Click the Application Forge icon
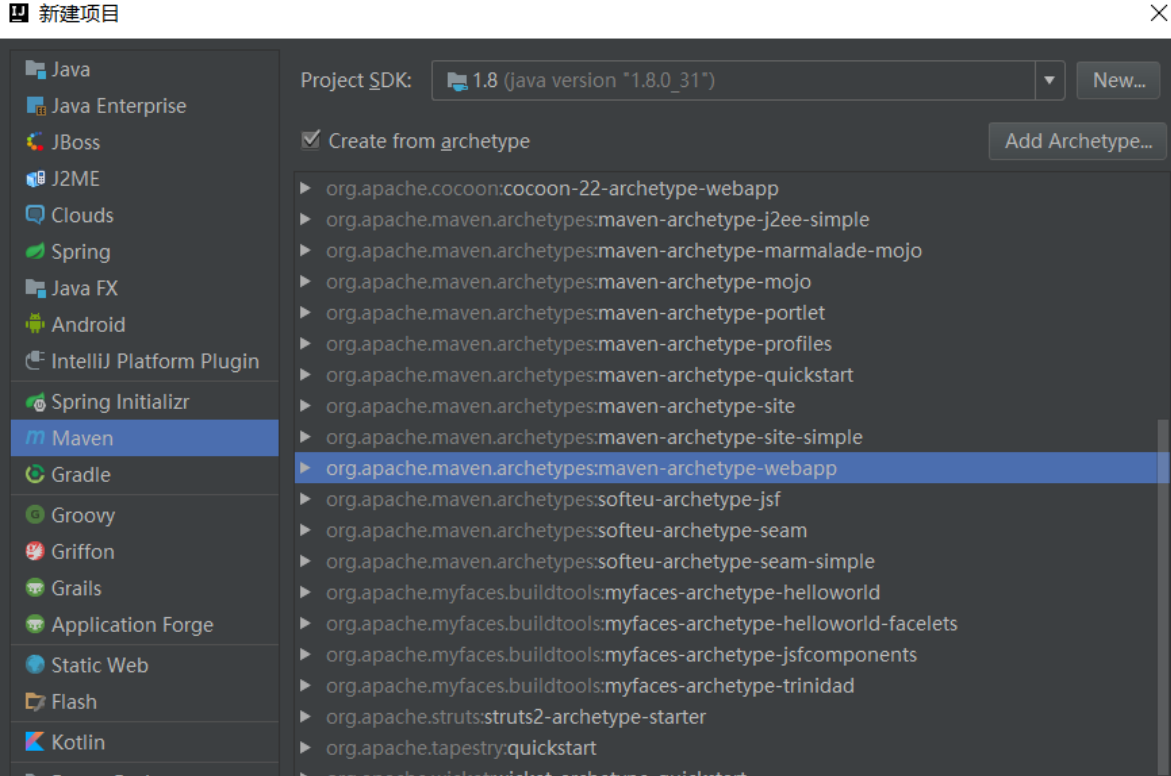 [x=35, y=624]
